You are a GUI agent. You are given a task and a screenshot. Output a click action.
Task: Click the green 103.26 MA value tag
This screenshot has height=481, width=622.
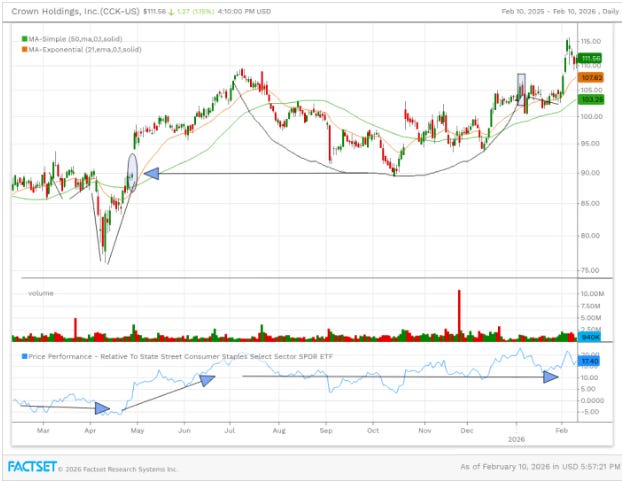[x=591, y=99]
